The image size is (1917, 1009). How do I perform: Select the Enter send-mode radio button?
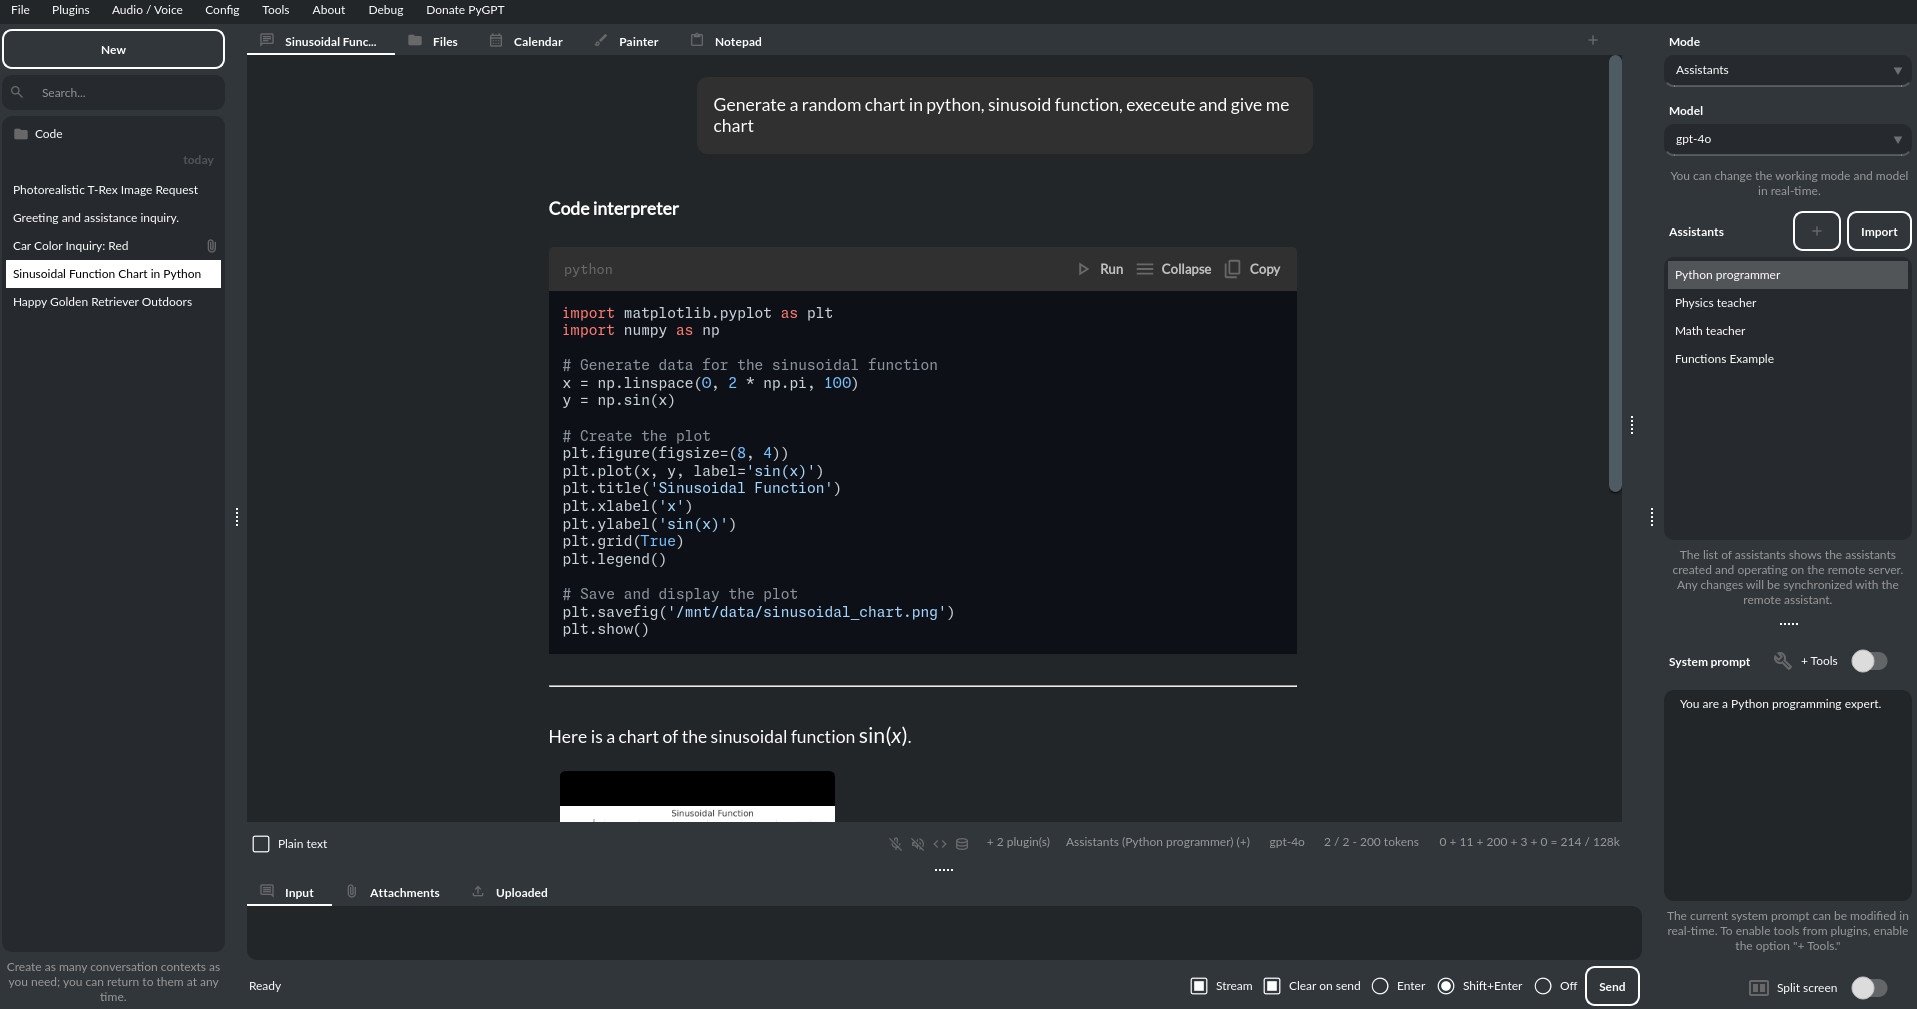(1380, 986)
